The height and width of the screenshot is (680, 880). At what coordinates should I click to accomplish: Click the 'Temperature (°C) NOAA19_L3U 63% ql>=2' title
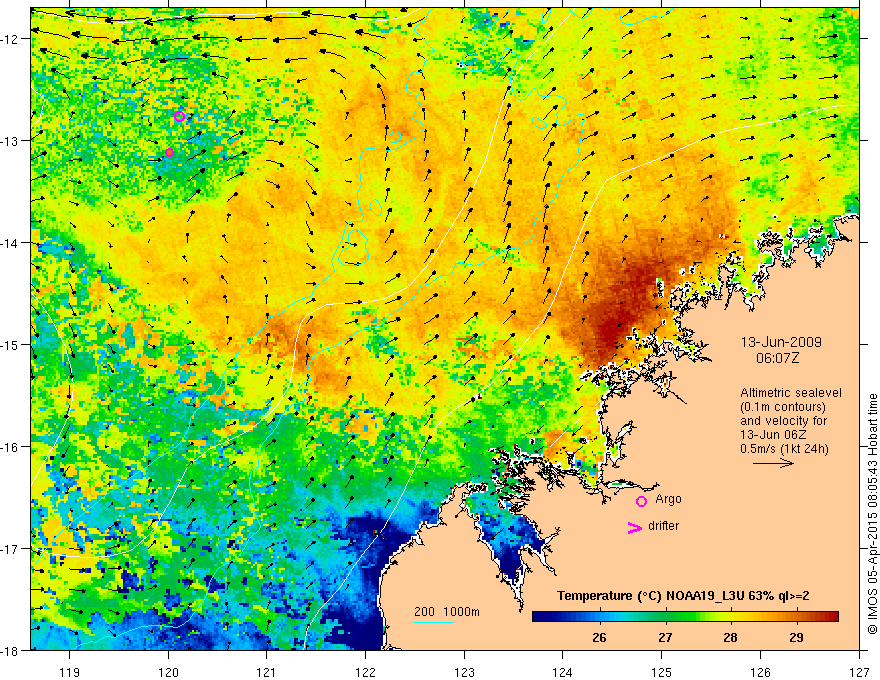click(x=683, y=596)
